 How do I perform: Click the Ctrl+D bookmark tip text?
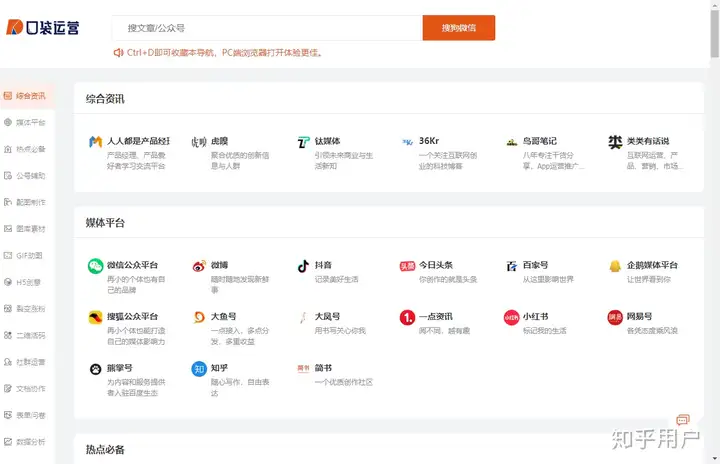pos(225,53)
